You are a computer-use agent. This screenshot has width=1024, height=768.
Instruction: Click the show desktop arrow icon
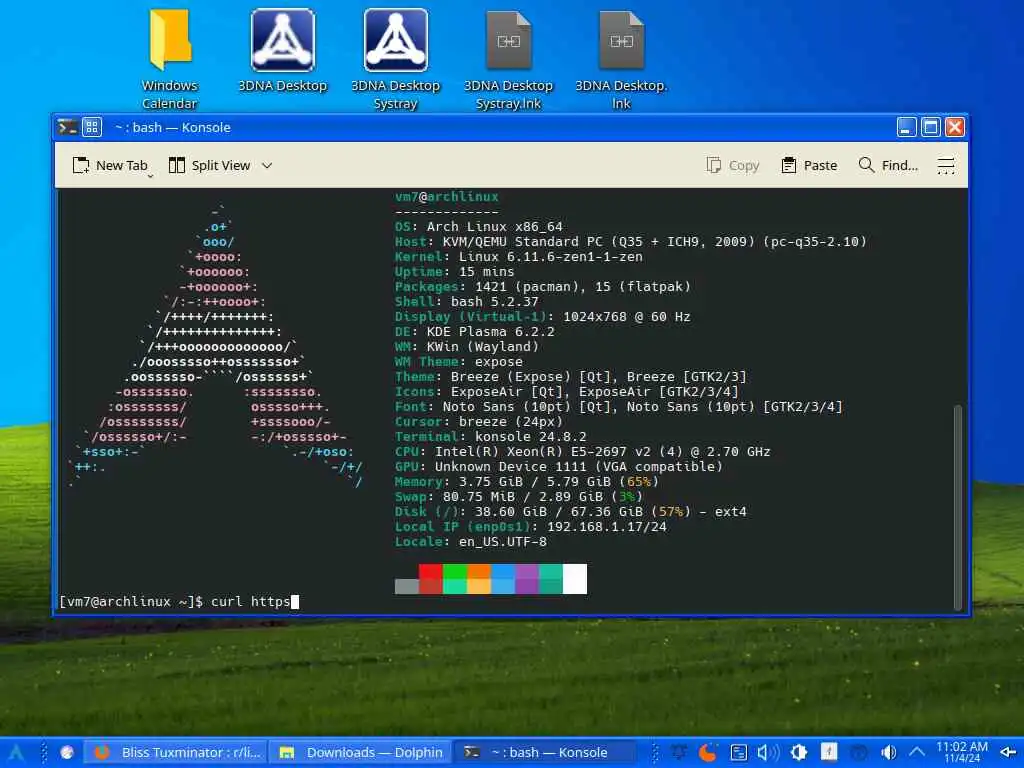coord(1008,752)
